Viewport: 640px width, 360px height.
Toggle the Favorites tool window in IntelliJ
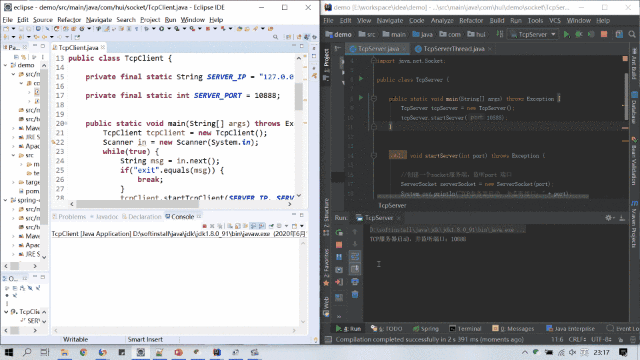tap(326, 267)
